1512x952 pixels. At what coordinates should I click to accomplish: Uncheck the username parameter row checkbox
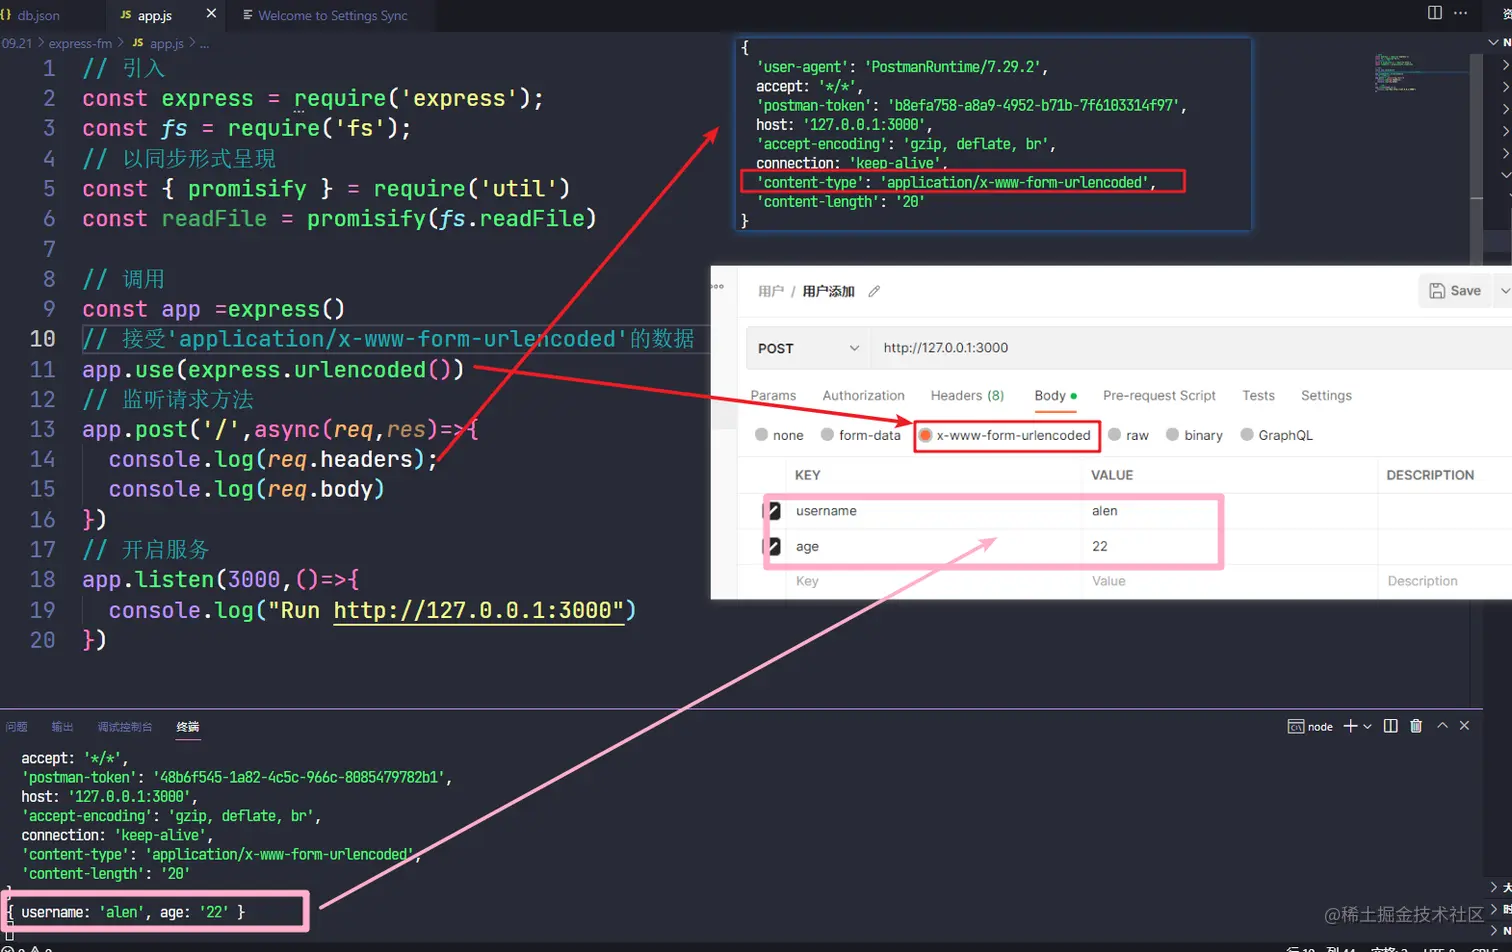click(771, 511)
